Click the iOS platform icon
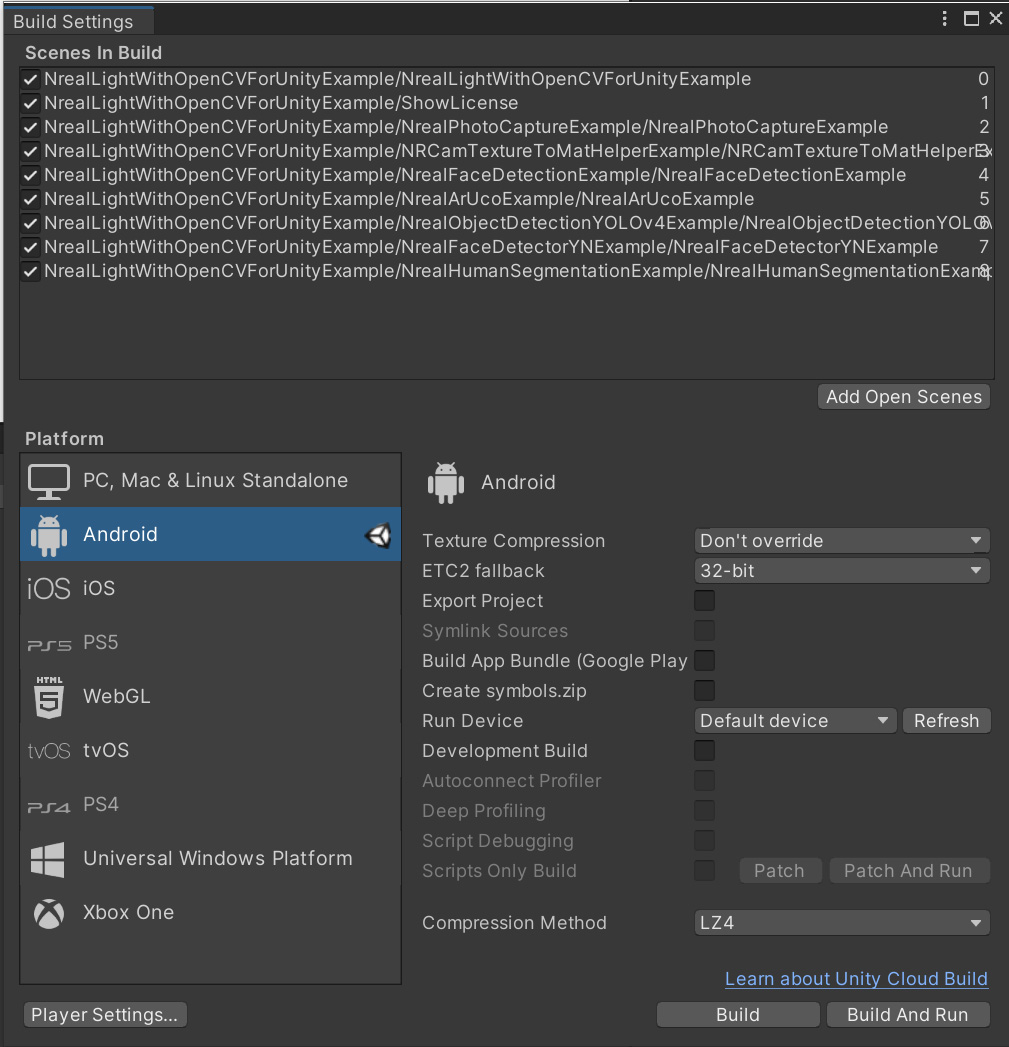This screenshot has height=1047, width=1009. pos(49,588)
